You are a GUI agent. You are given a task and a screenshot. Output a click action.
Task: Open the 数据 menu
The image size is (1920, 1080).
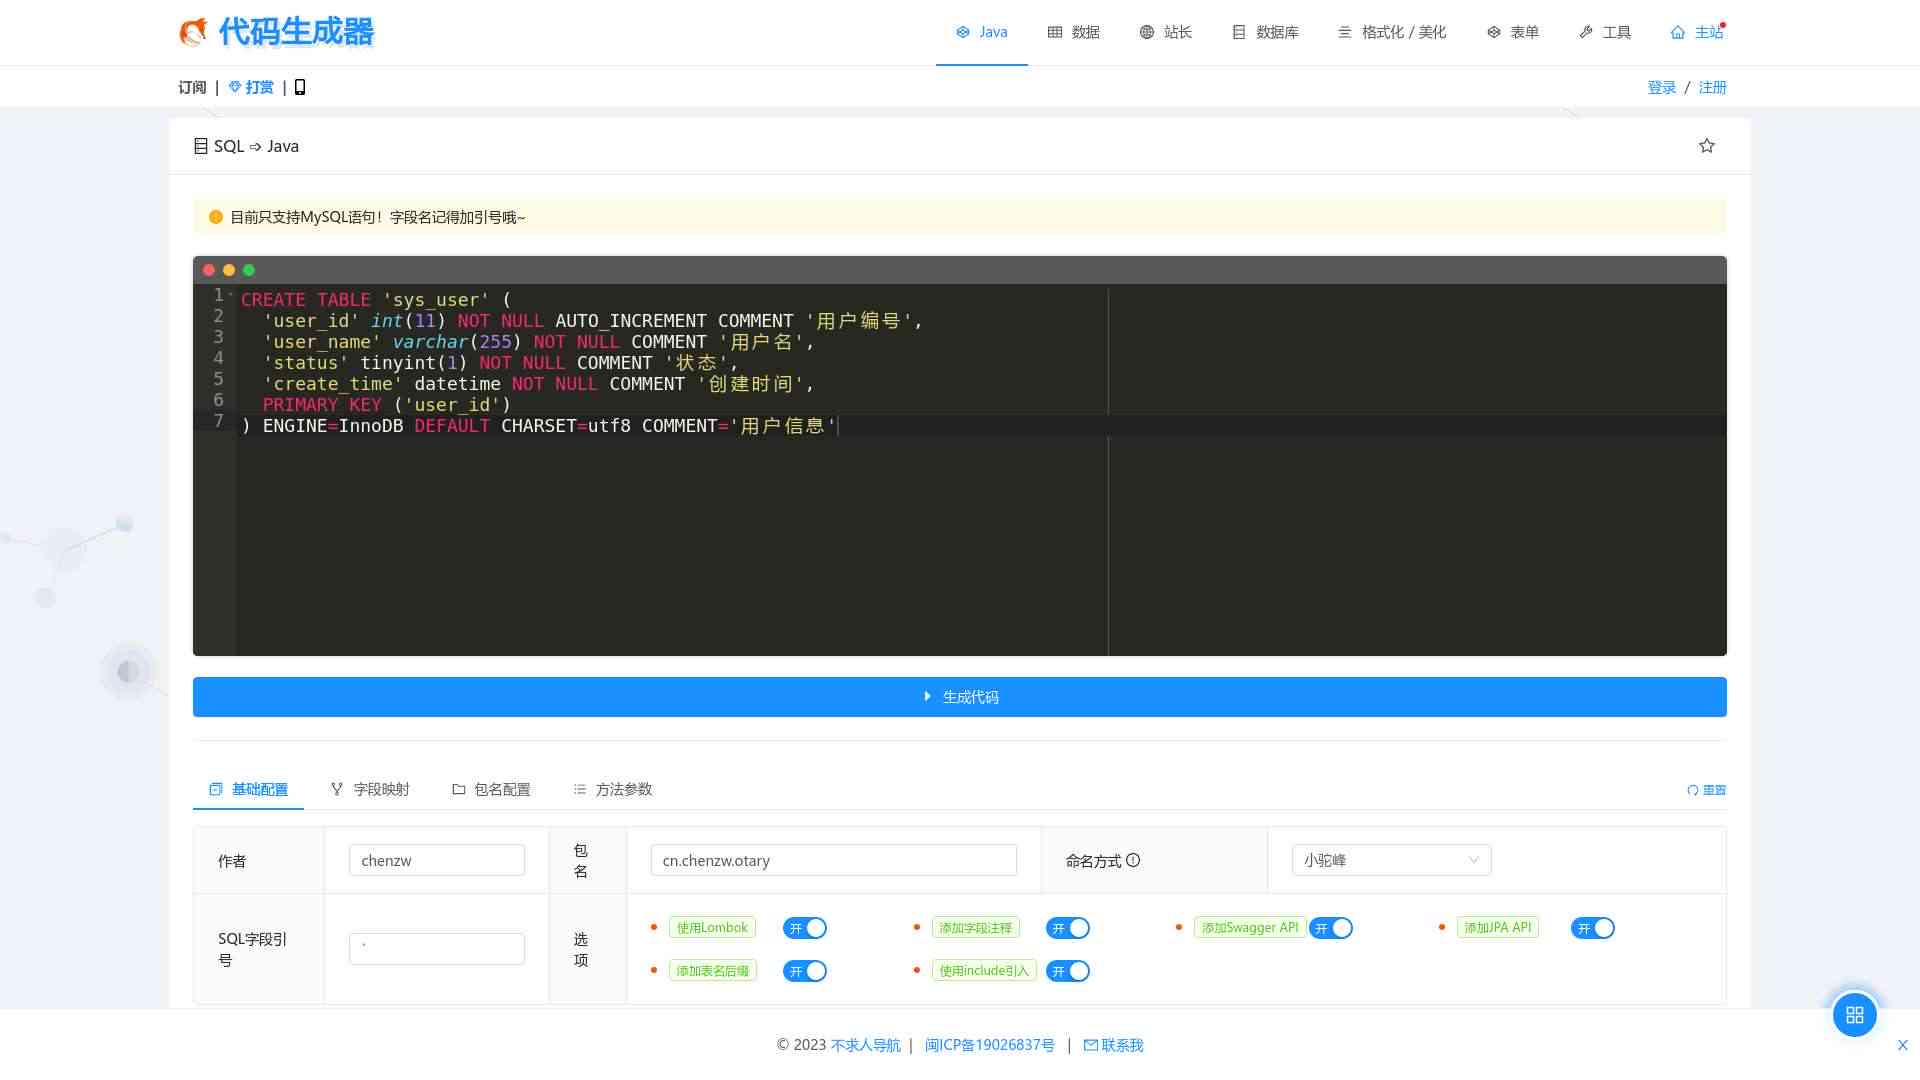point(1074,32)
